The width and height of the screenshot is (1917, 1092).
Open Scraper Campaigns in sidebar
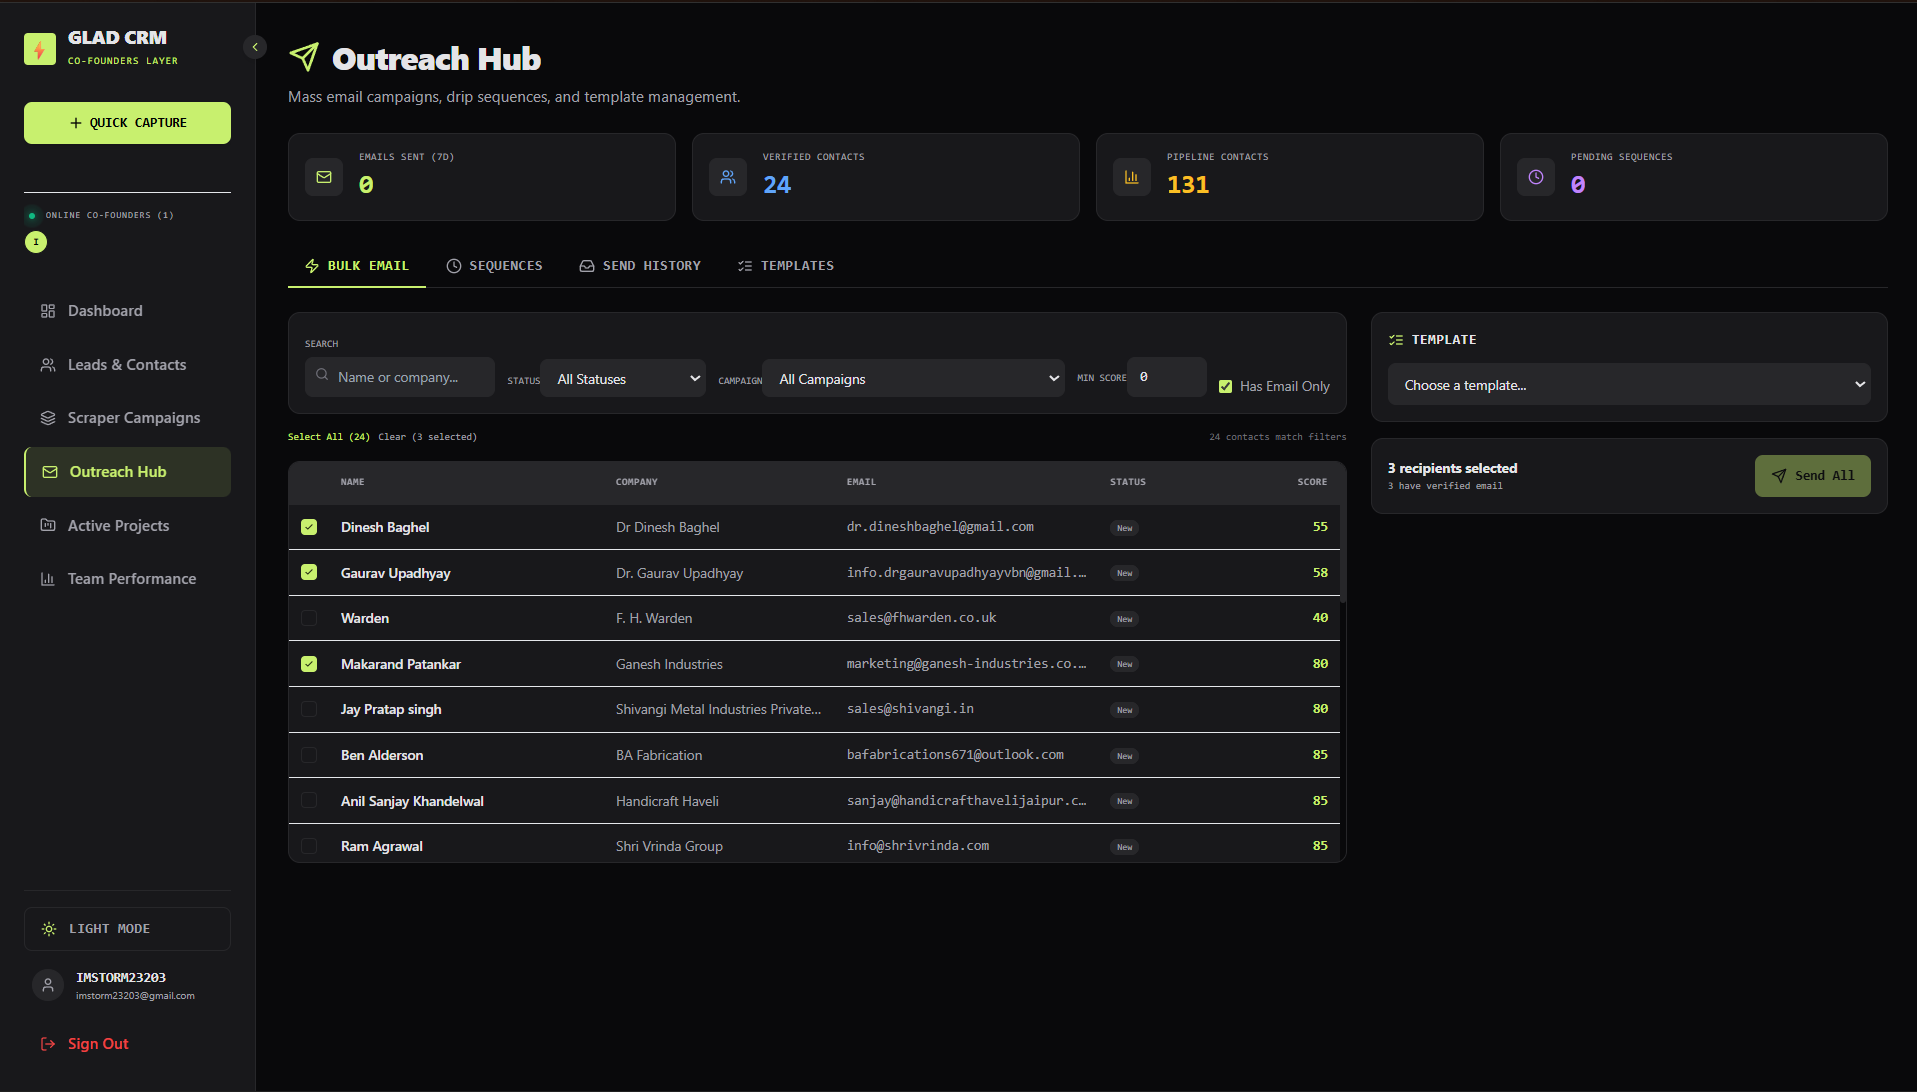[127, 418]
